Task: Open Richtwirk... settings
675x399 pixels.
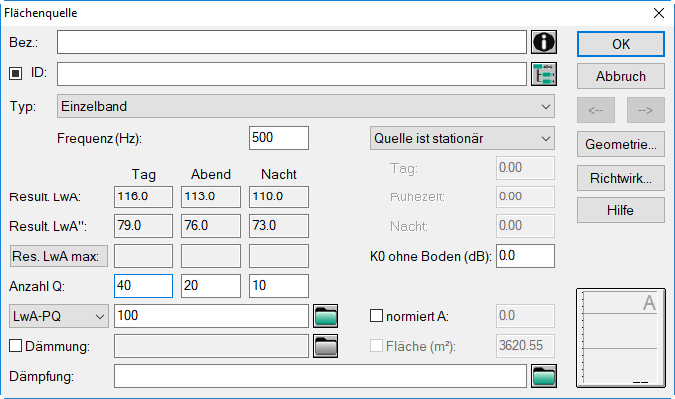Action: (621, 178)
